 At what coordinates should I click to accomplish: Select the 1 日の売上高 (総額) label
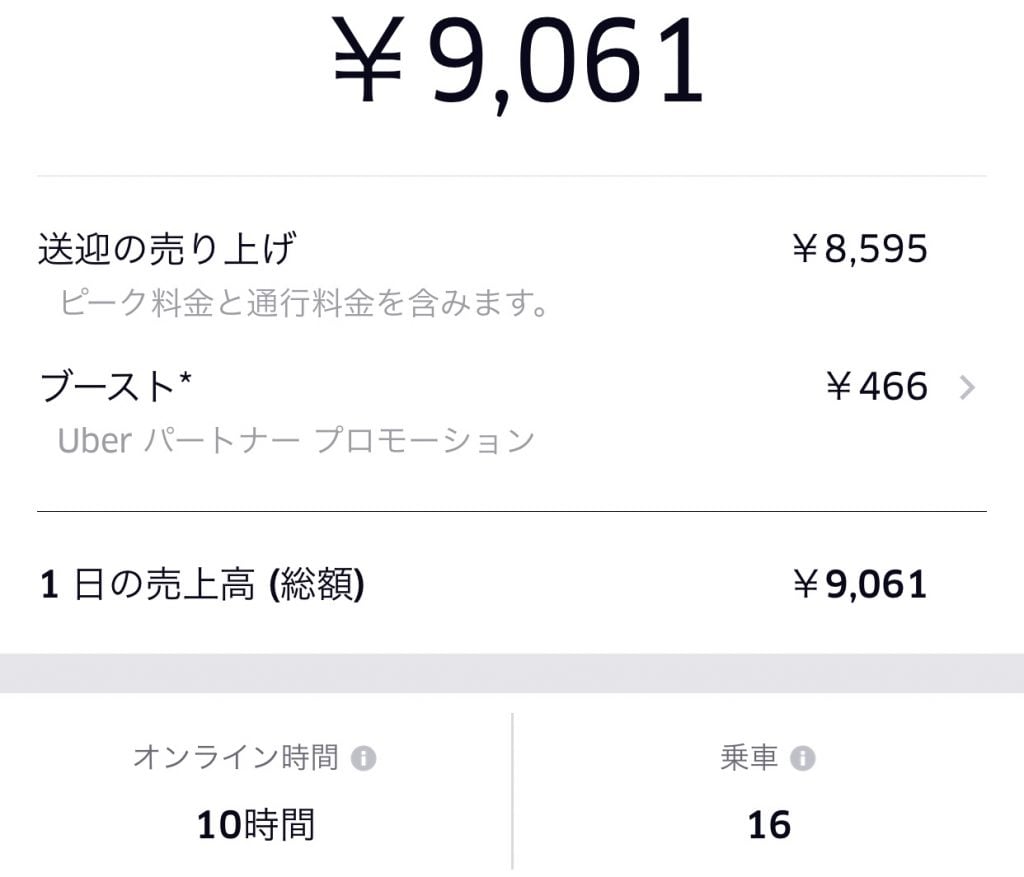(202, 585)
